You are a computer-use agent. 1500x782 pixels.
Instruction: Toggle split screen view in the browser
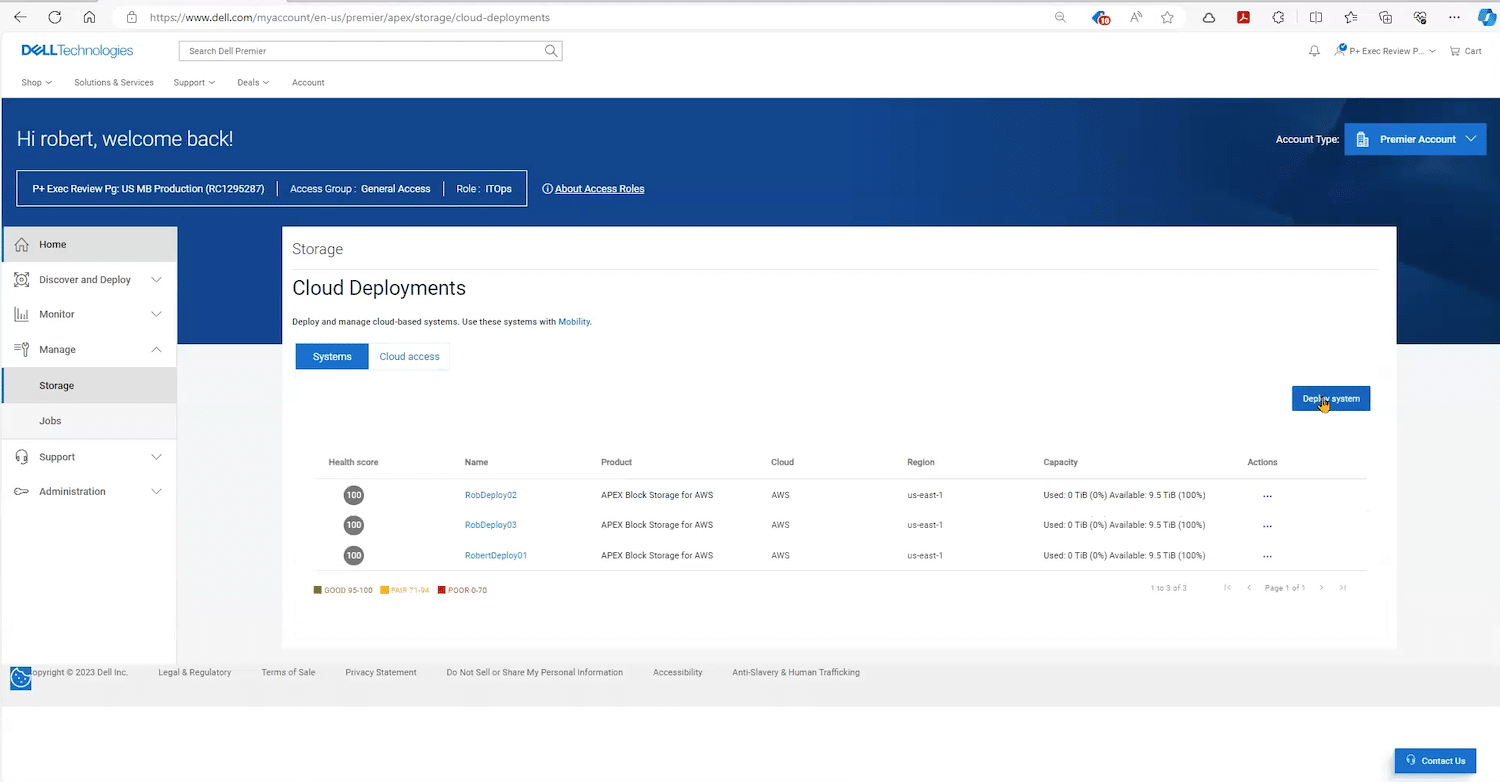coord(1316,17)
